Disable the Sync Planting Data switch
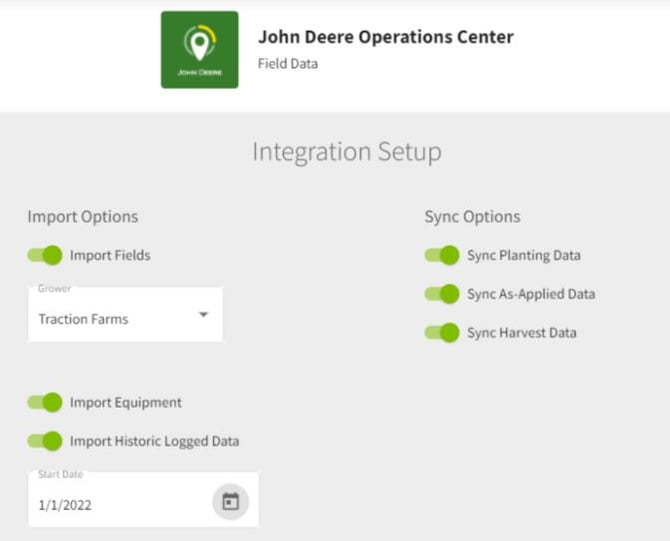This screenshot has width=670, height=541. click(442, 255)
